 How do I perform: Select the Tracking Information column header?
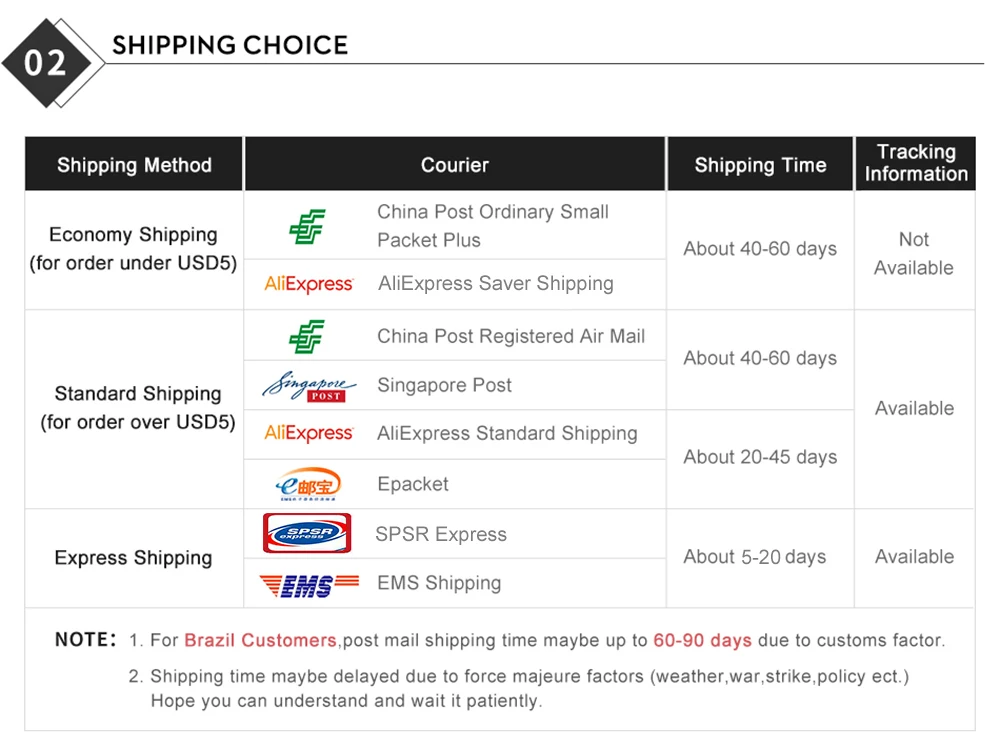[x=916, y=163]
